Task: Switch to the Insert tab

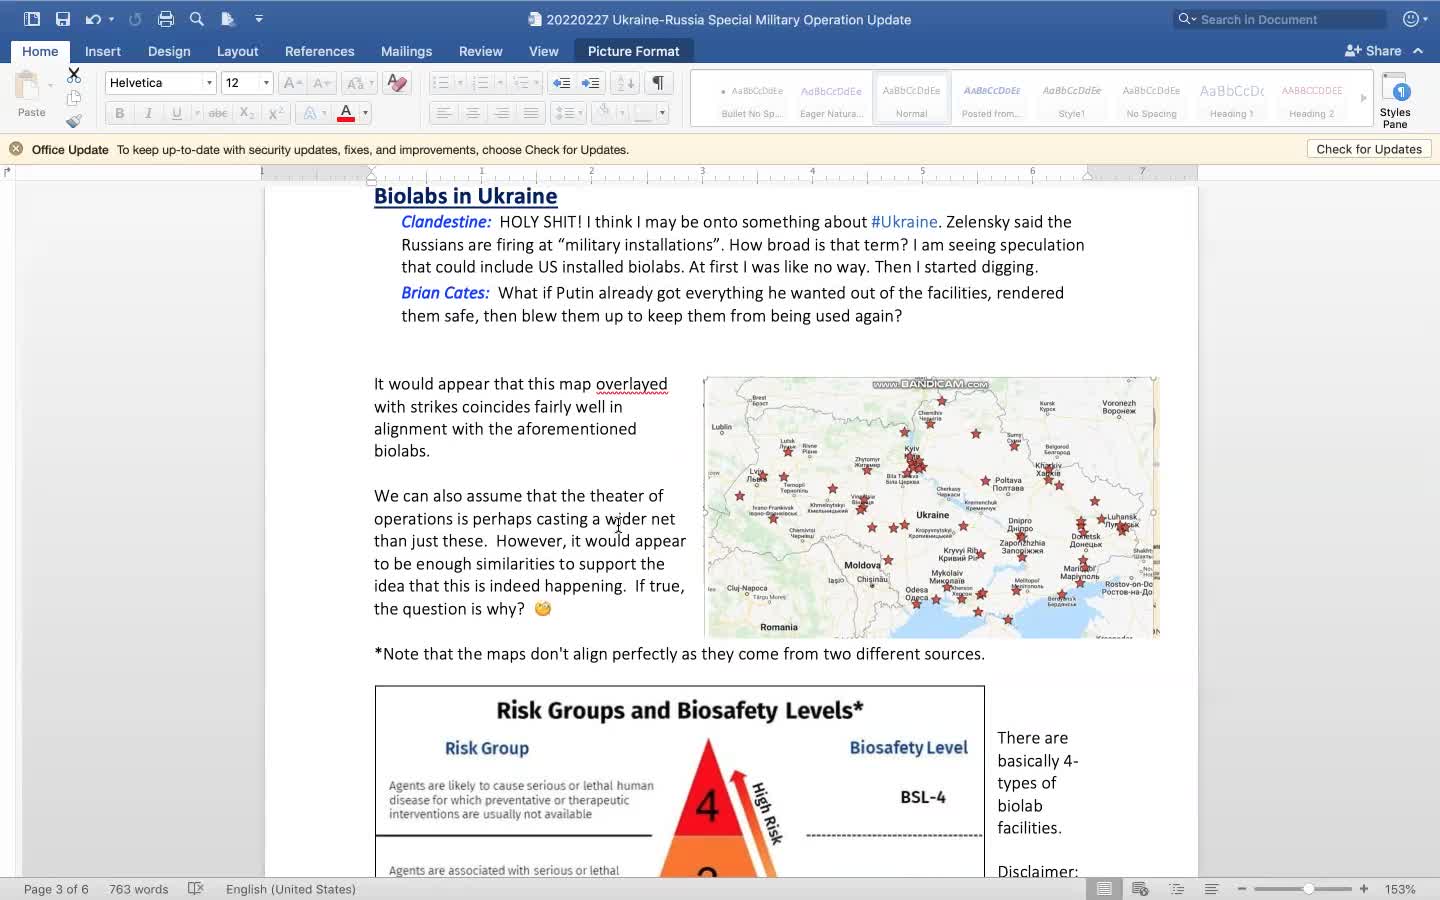Action: pyautogui.click(x=103, y=51)
